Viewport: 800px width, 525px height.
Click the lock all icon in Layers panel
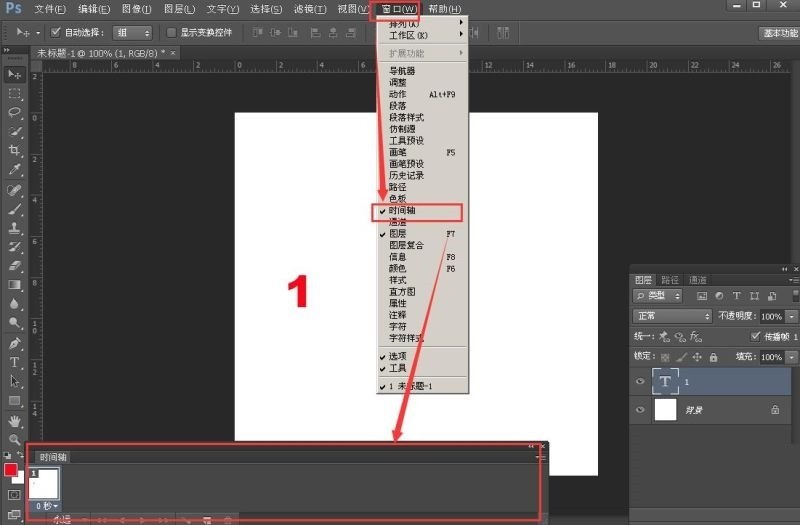[x=711, y=357]
